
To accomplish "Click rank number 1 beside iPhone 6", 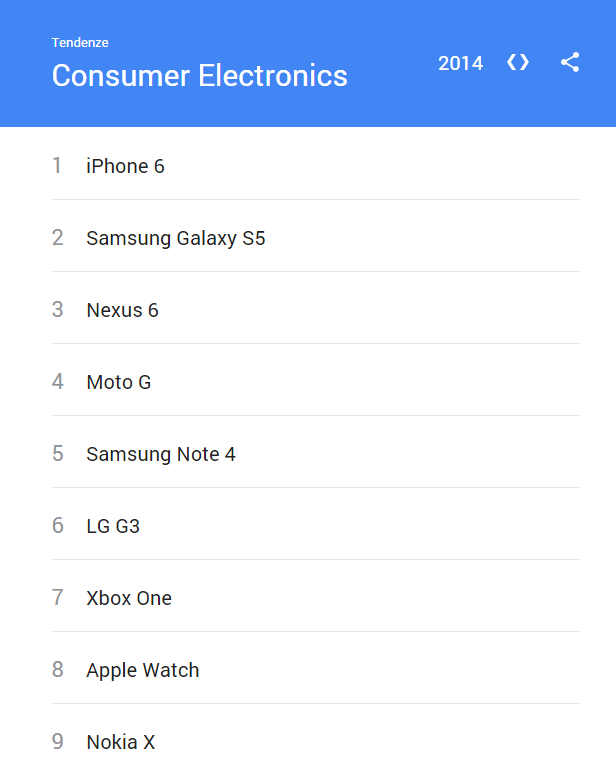I will [x=57, y=166].
